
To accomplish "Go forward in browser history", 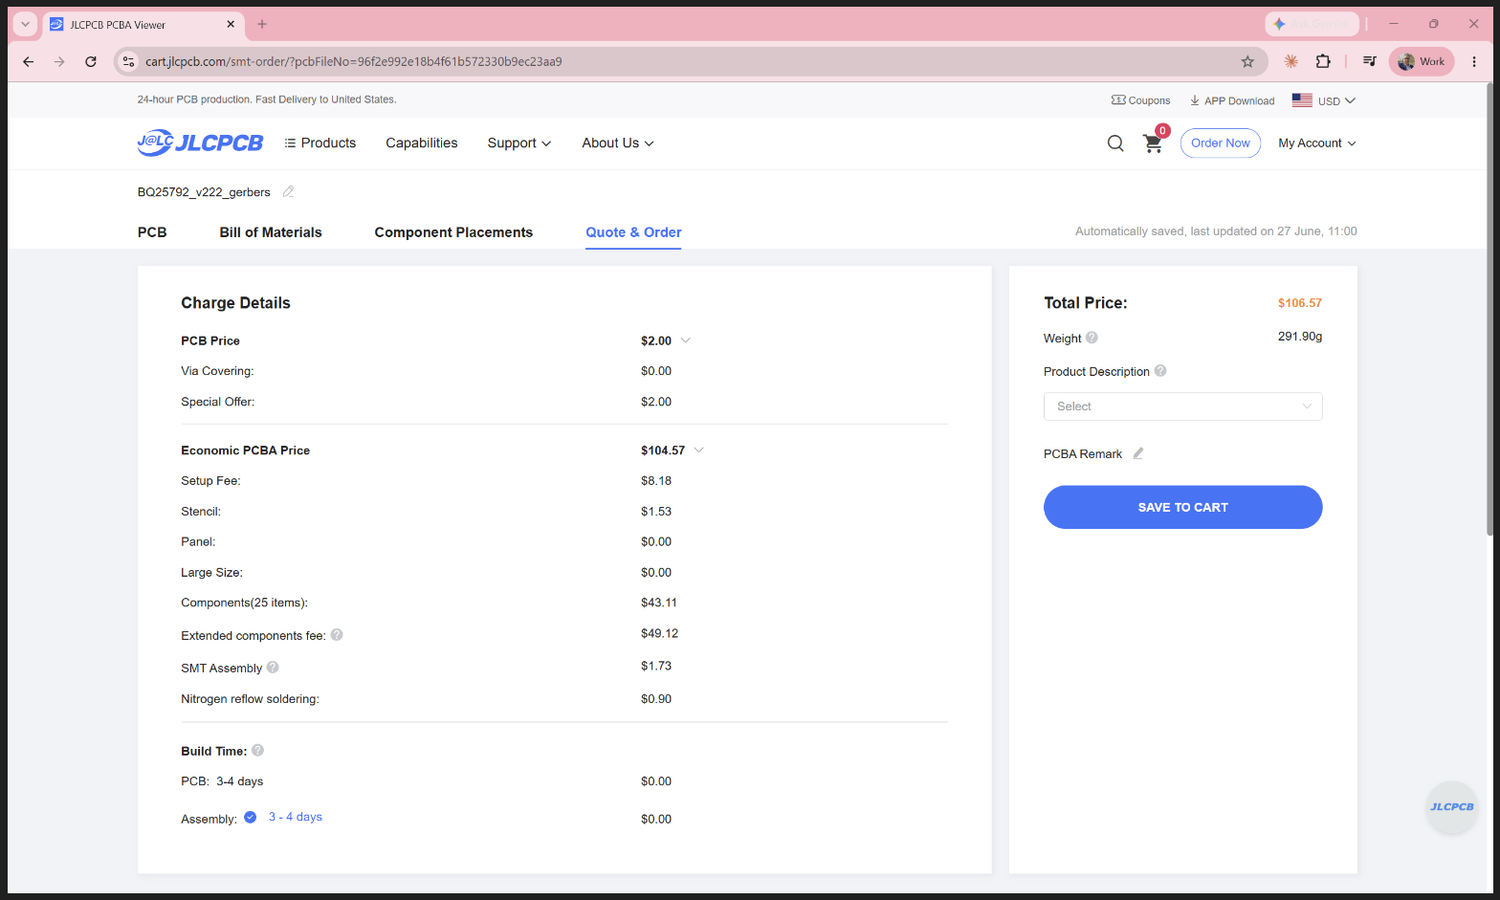I will [59, 61].
